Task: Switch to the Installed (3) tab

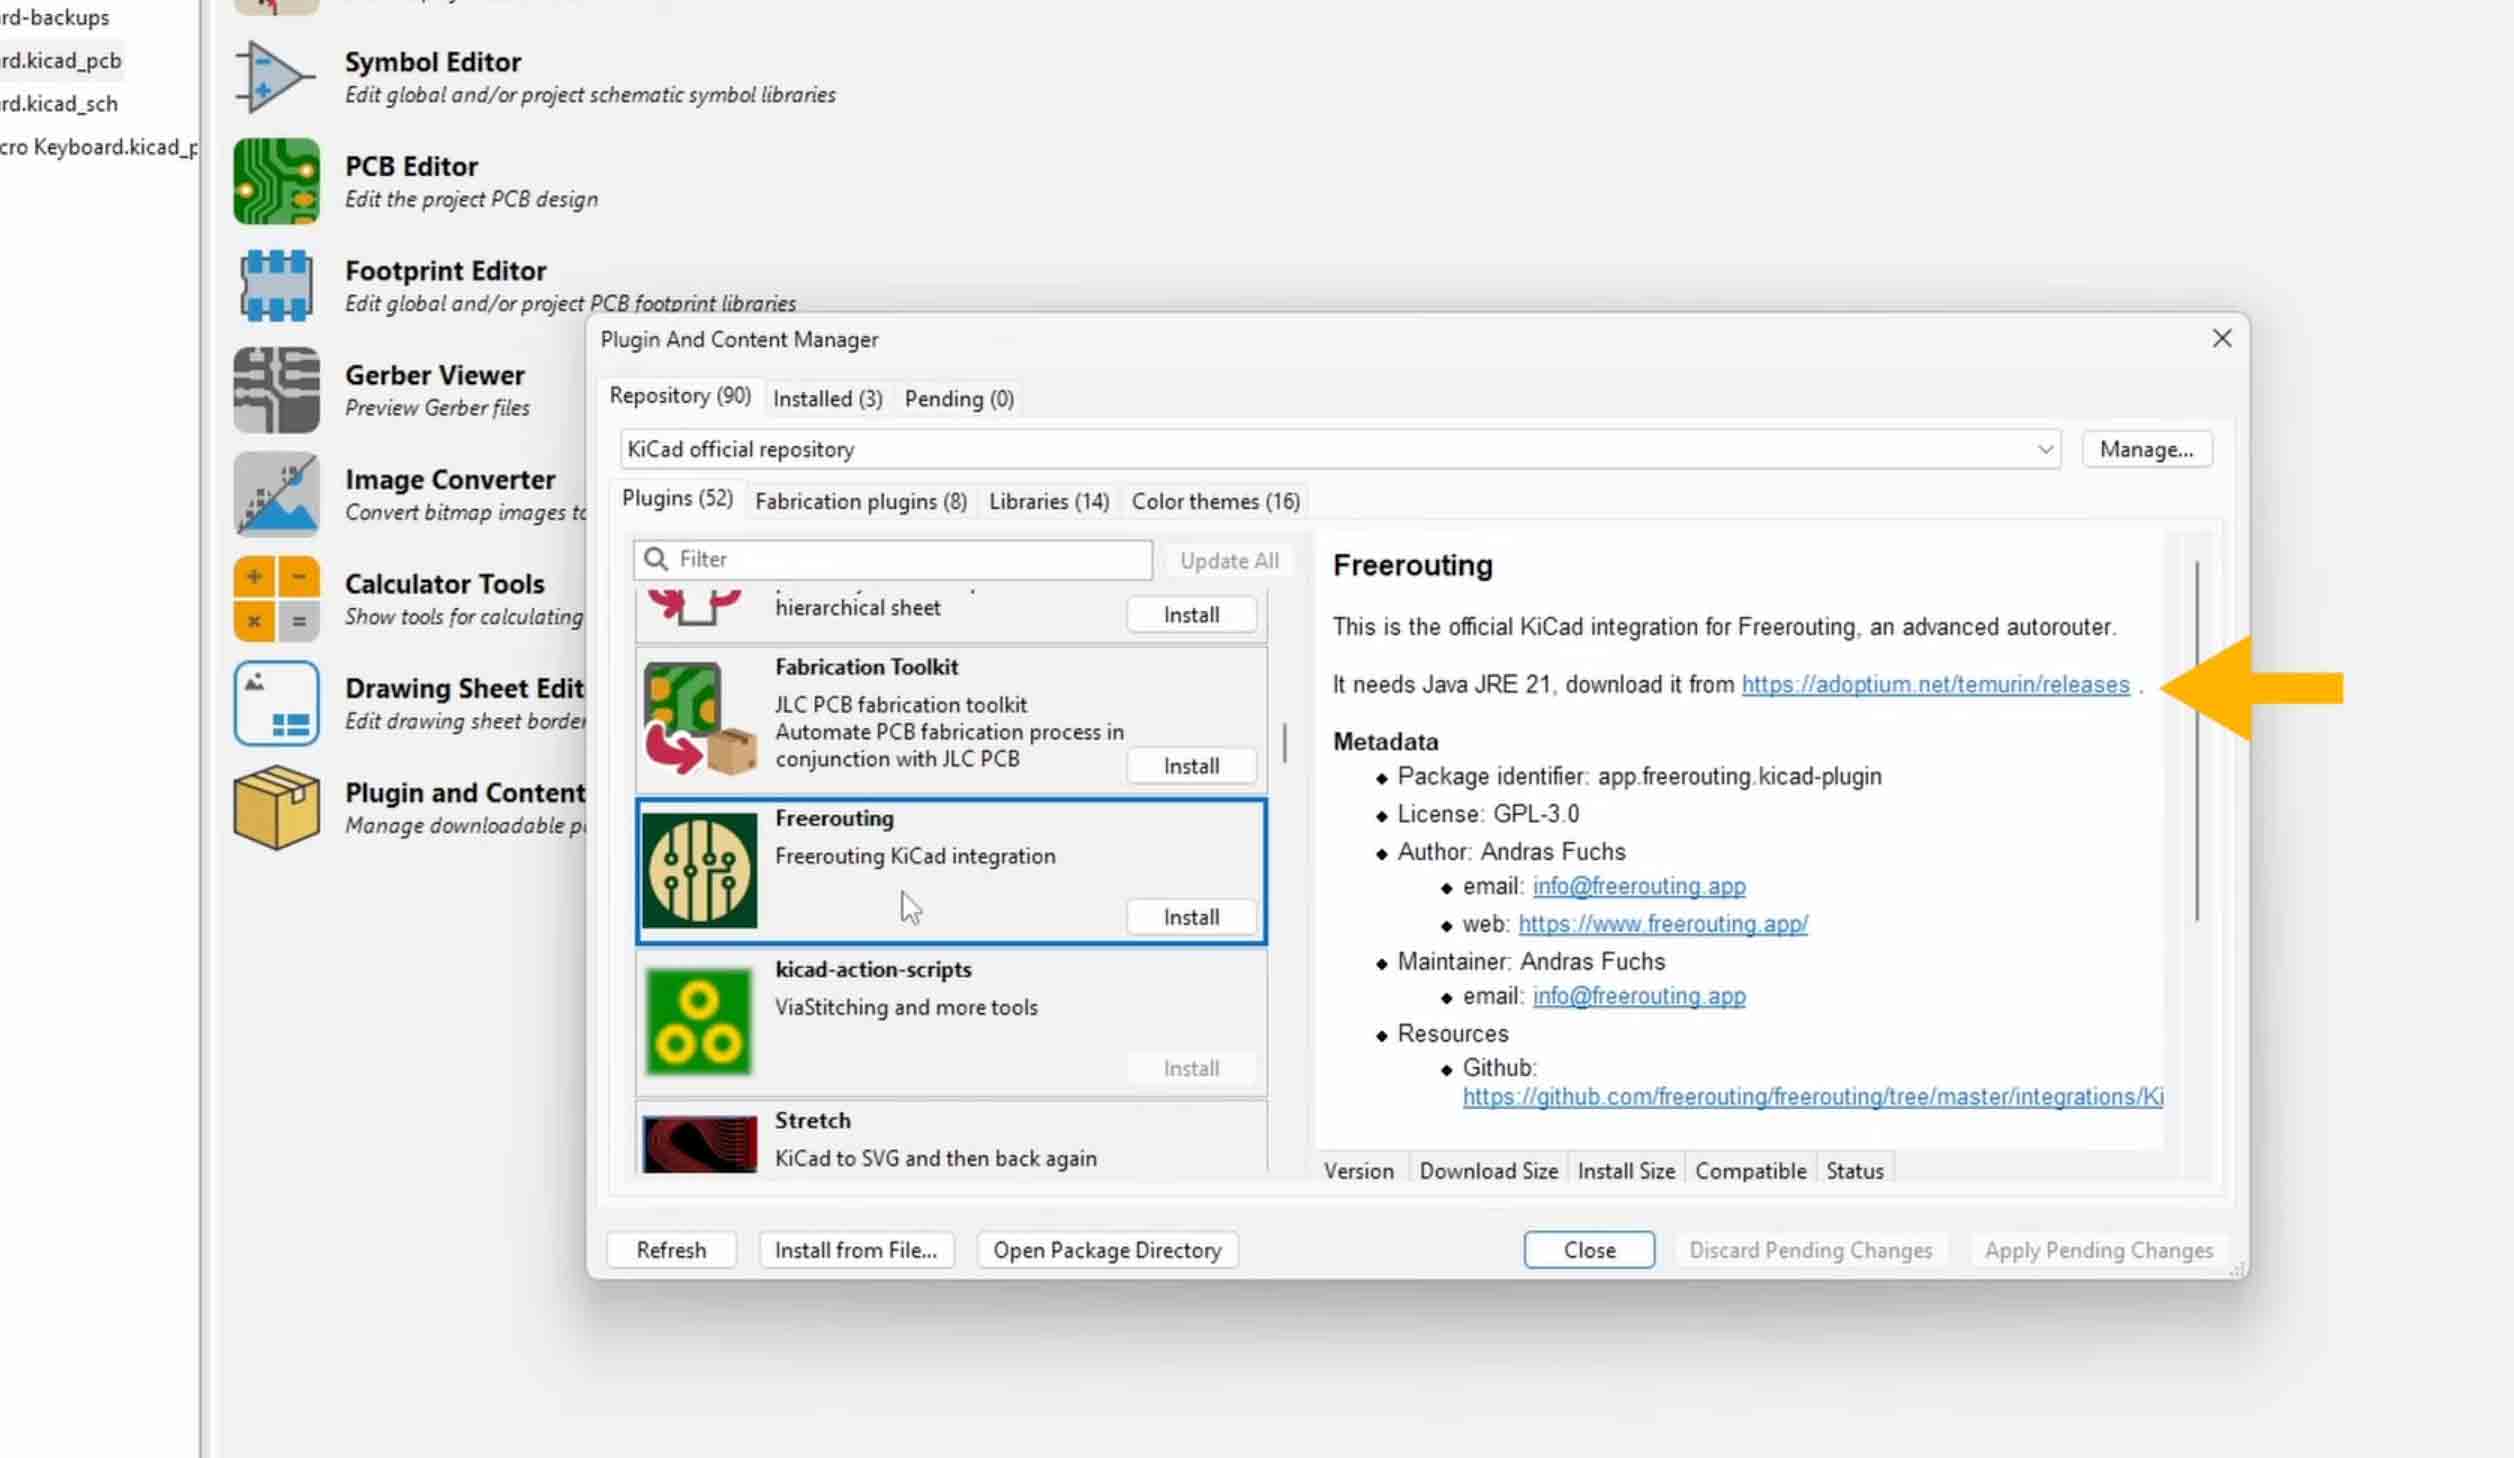Action: pos(827,399)
